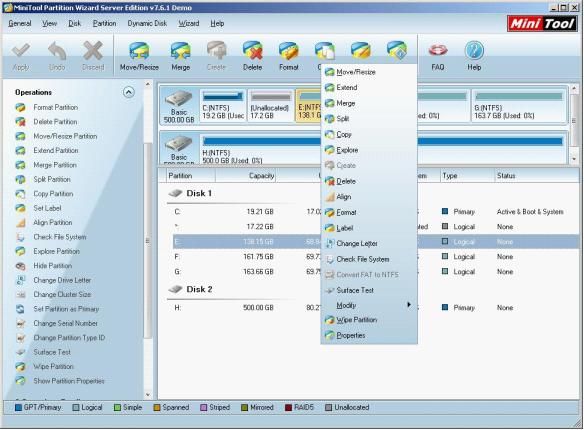
Task: Open the FAQ lifebuoy icon
Action: tap(438, 51)
